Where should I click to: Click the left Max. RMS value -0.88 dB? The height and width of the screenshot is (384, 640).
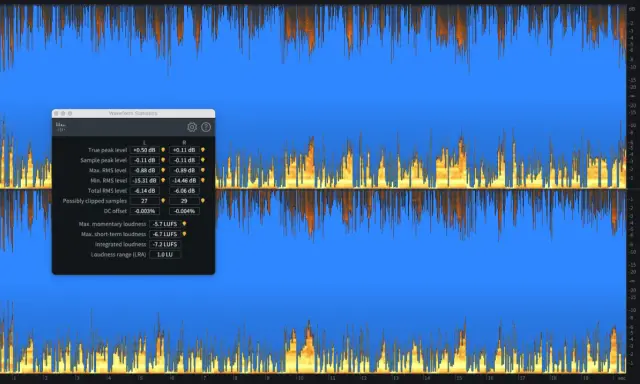144,170
